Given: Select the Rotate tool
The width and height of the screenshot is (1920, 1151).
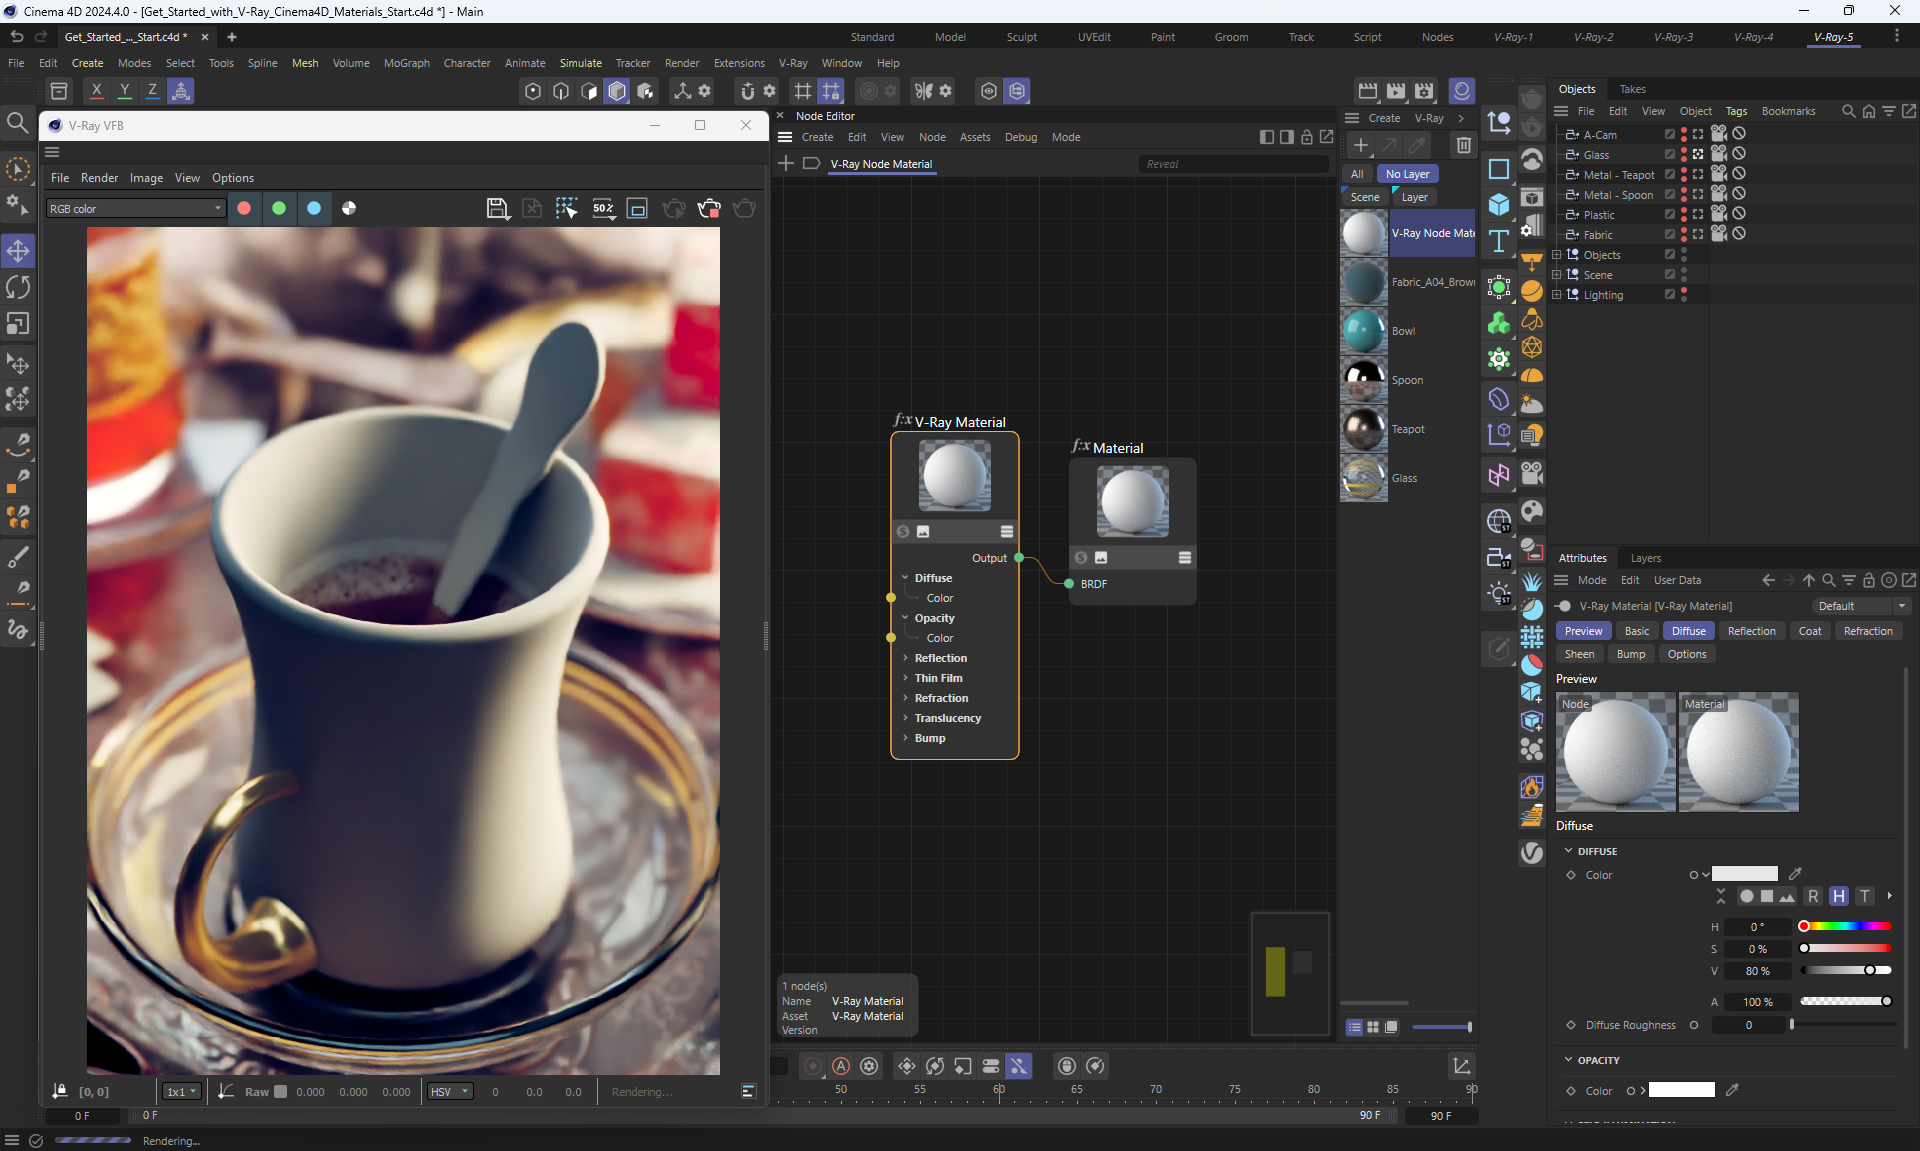Looking at the screenshot, I should pyautogui.click(x=18, y=287).
